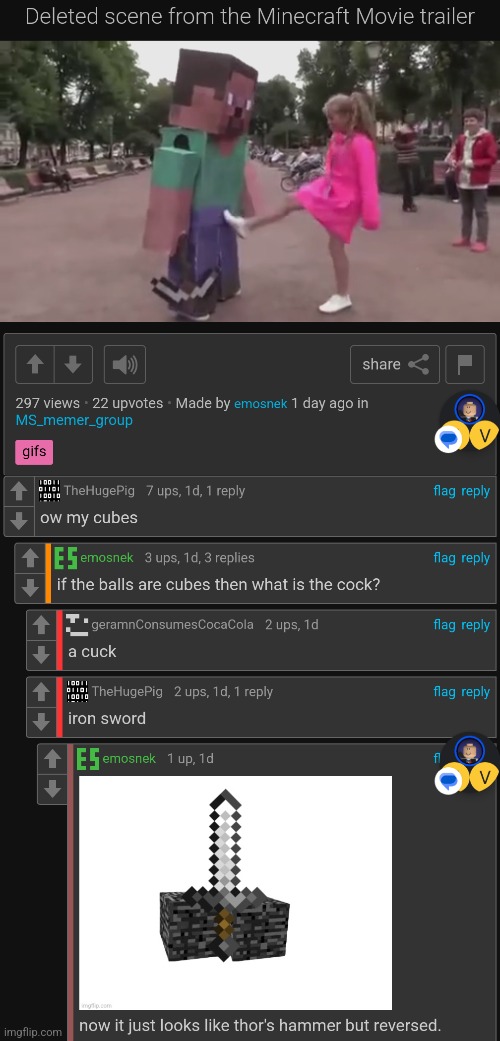Downvote TheHugePig's "ow my cubes" comment
This screenshot has height=1041, width=500.
[x=19, y=520]
